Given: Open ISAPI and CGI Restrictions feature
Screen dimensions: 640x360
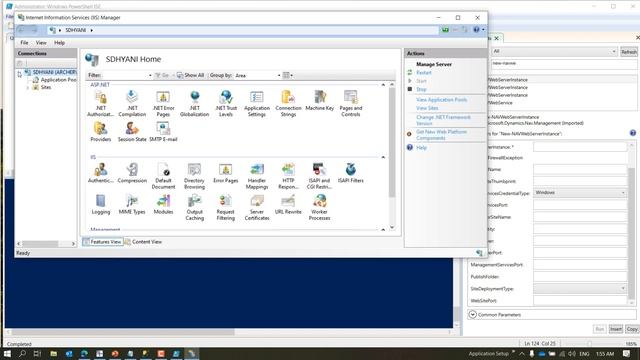Looking at the screenshot, I should pos(320,176).
